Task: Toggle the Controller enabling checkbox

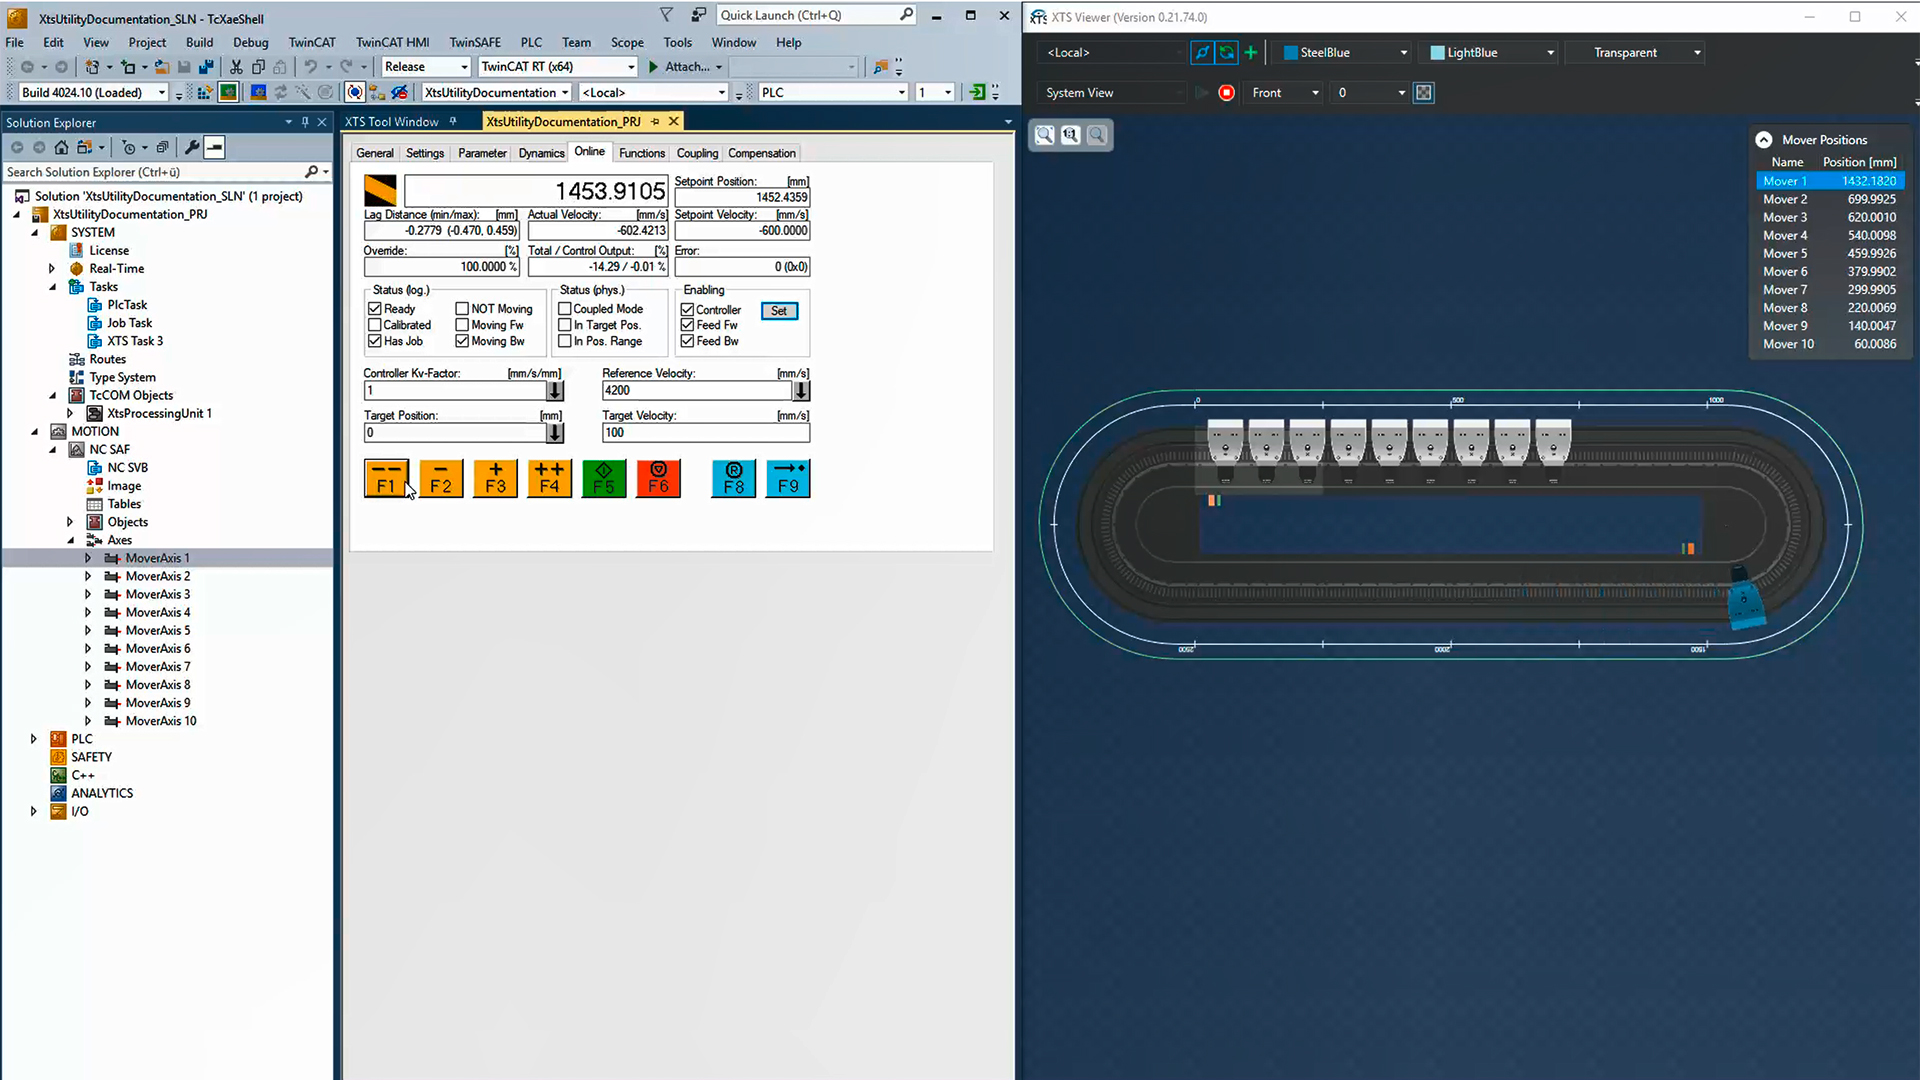Action: tap(688, 310)
